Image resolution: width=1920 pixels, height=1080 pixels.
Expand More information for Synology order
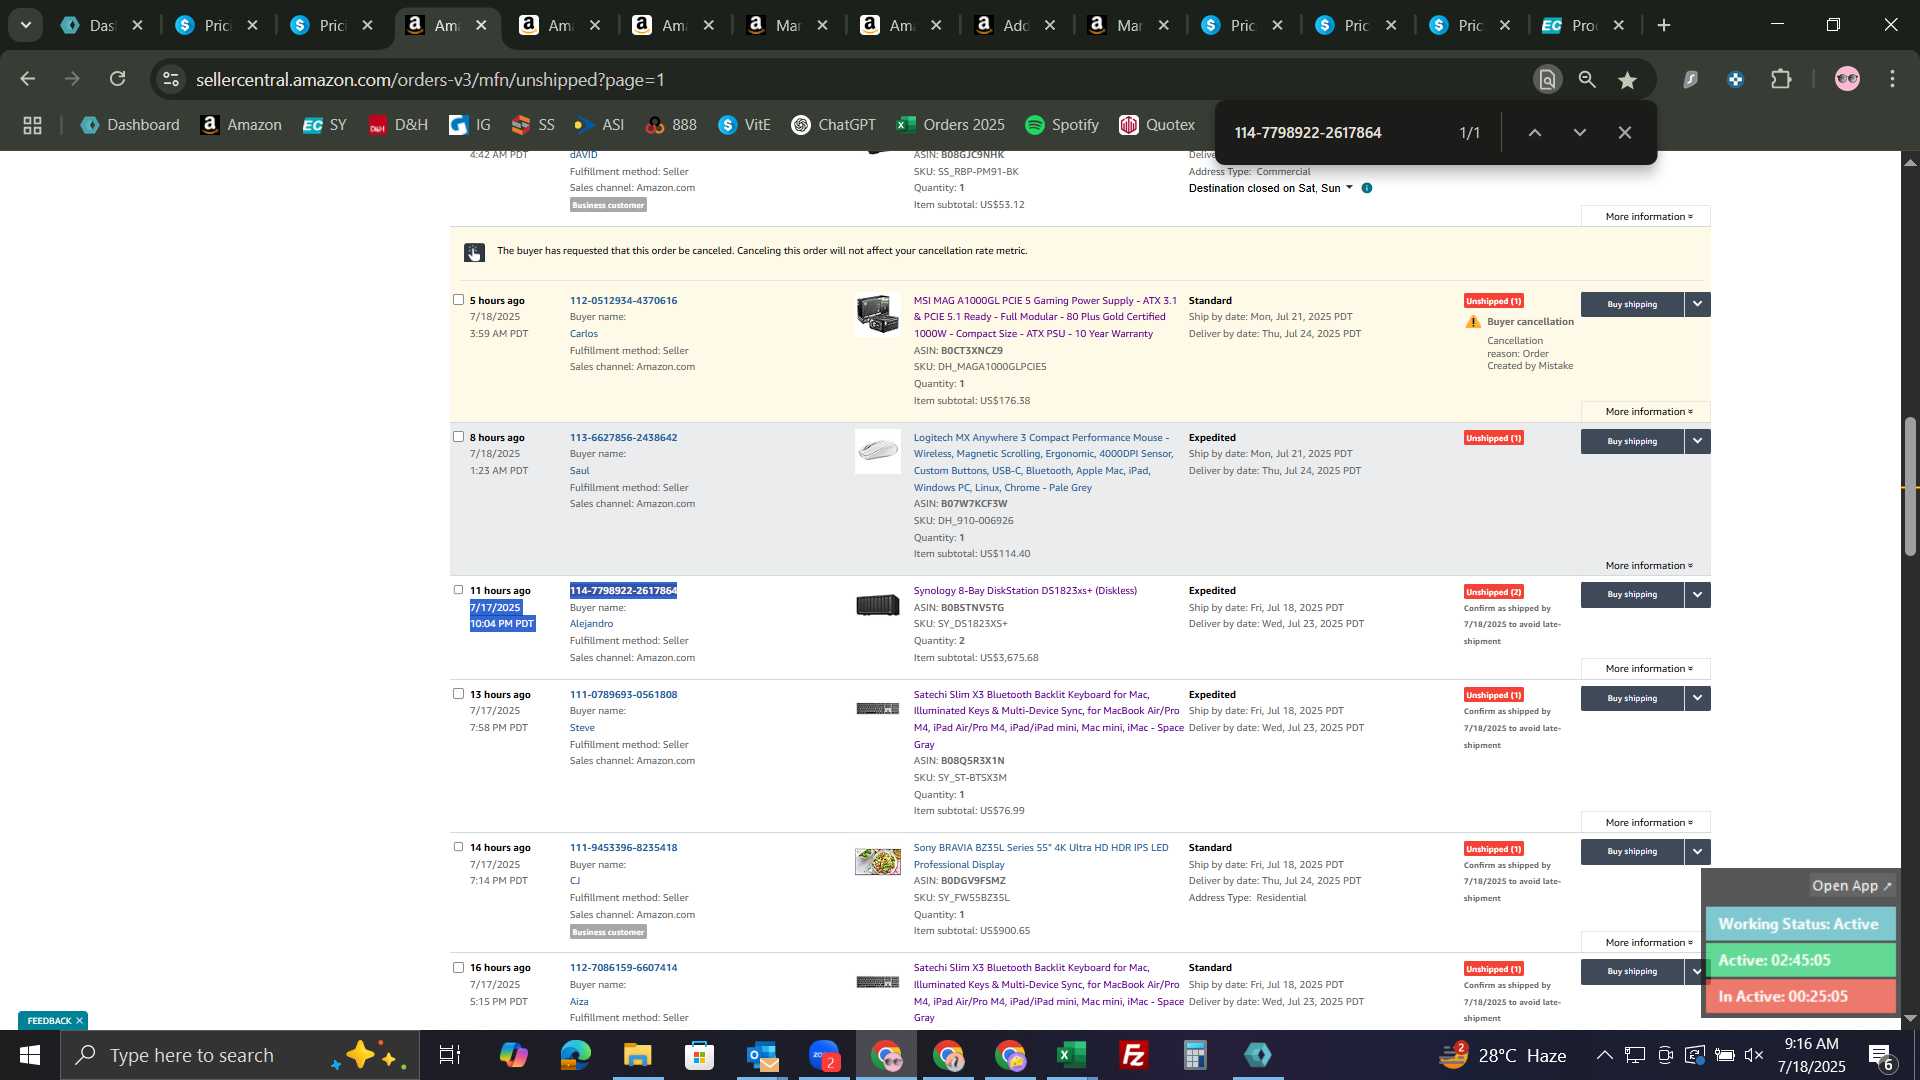(x=1648, y=668)
